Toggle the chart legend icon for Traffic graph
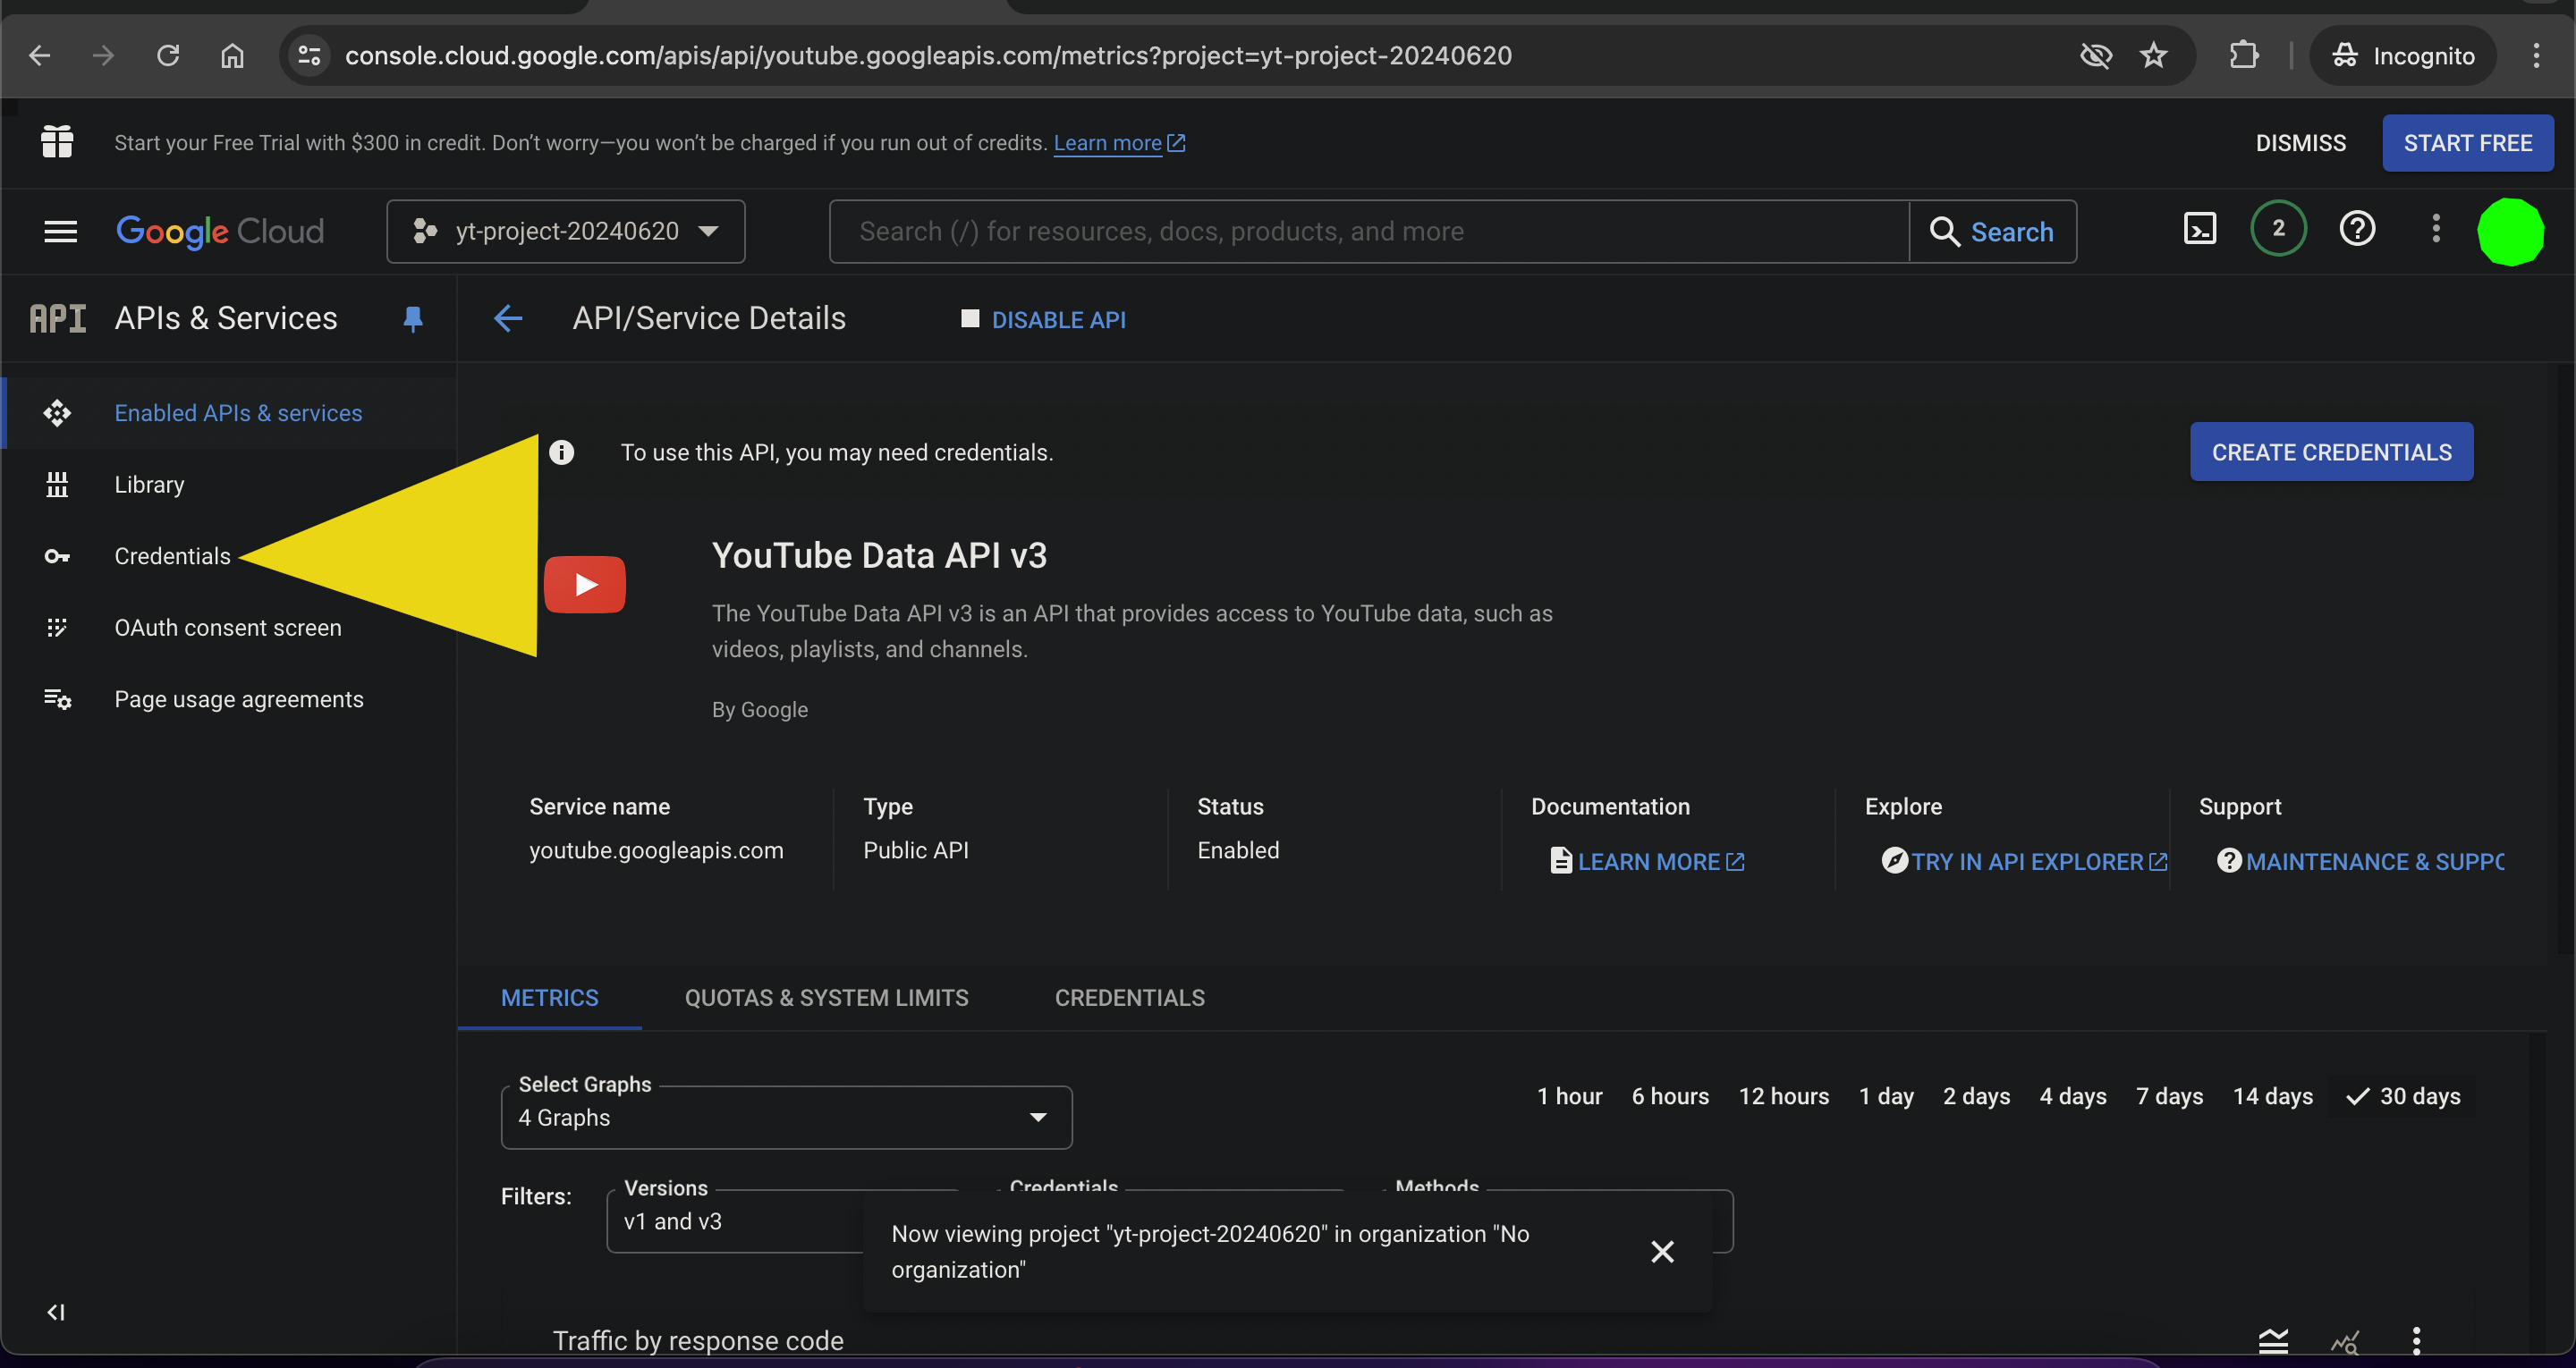This screenshot has width=2576, height=1368. (2273, 1340)
